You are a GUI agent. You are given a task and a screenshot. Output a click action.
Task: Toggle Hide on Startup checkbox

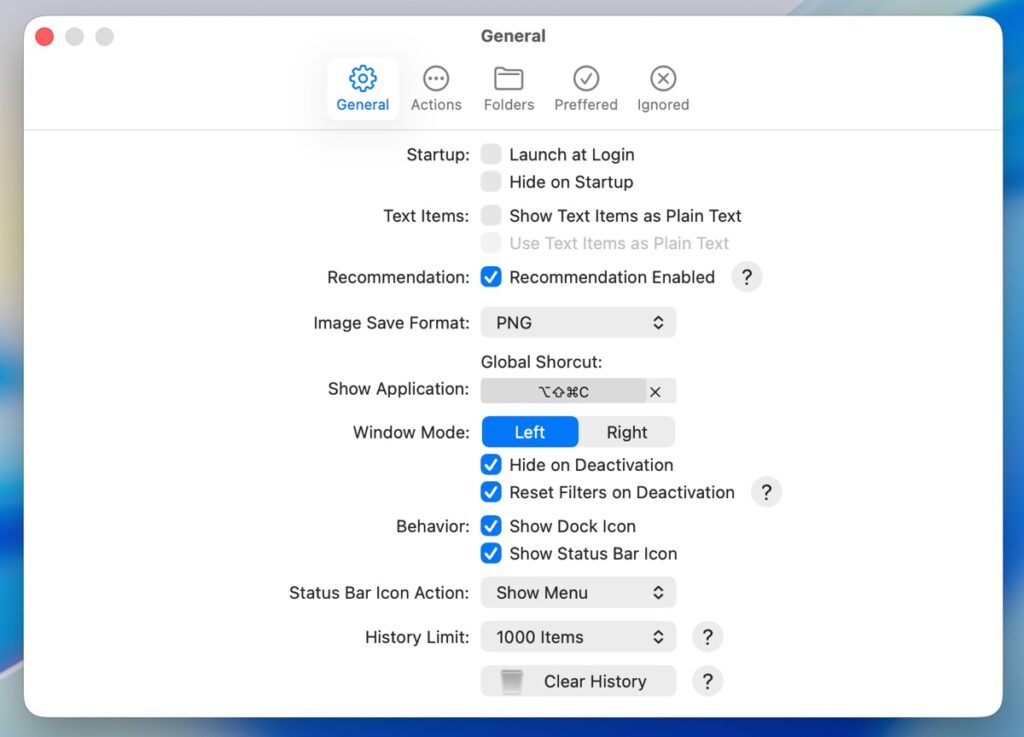[491, 182]
